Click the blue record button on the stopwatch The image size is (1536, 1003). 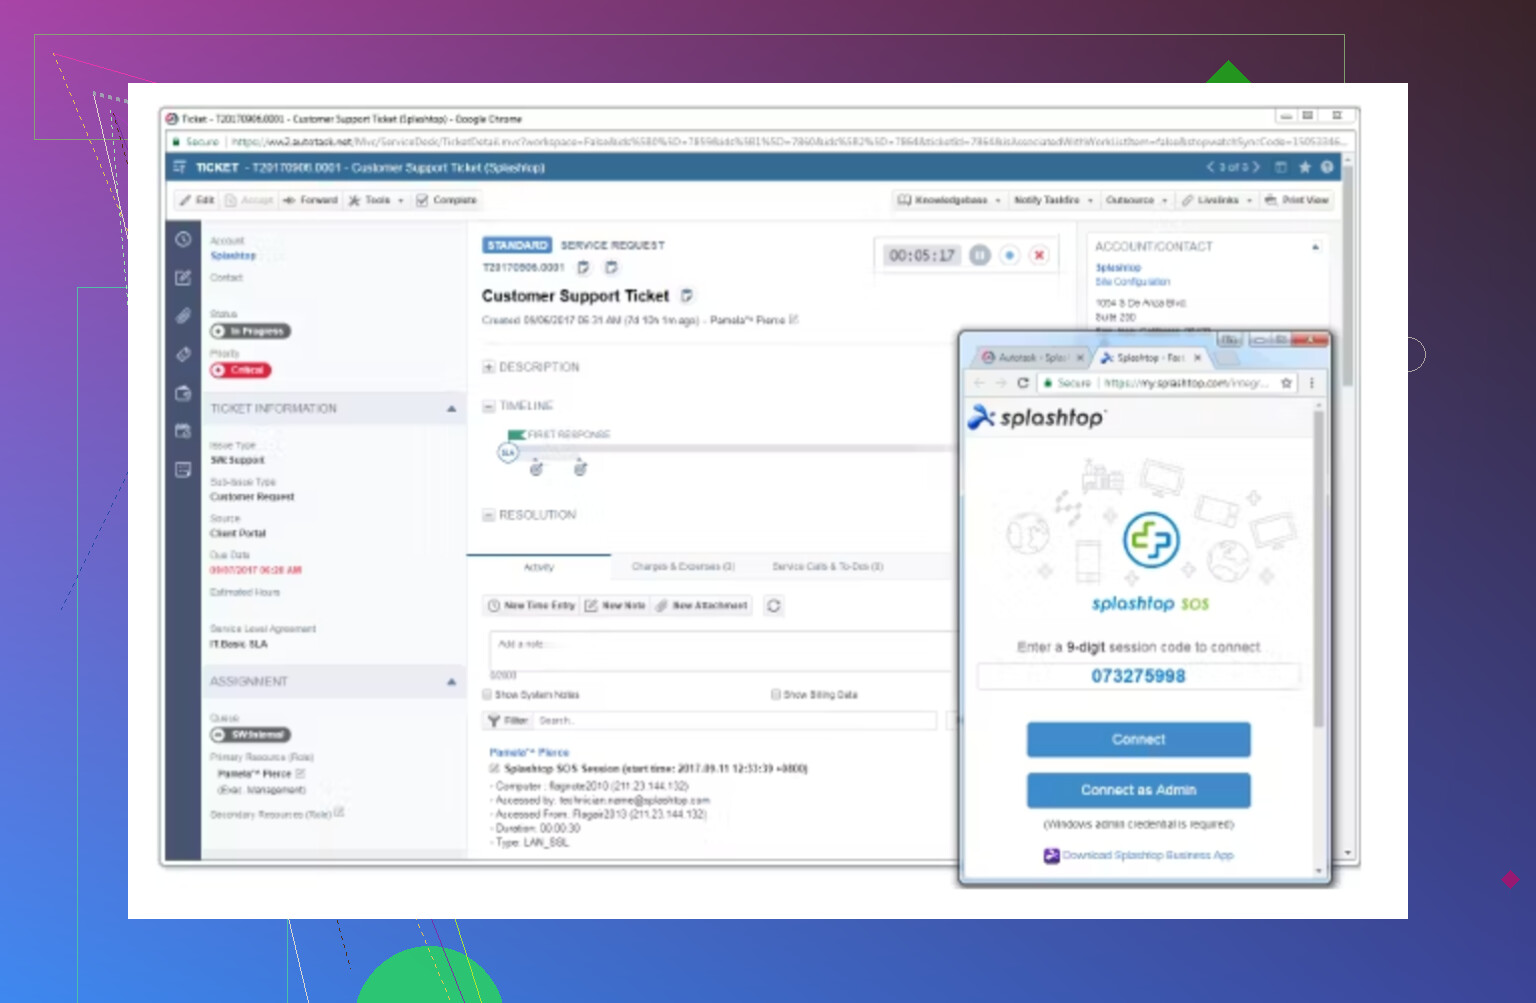(1010, 255)
